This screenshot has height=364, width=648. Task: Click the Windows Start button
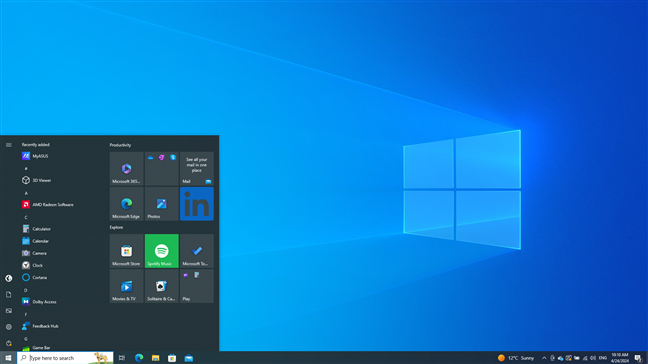click(x=8, y=358)
